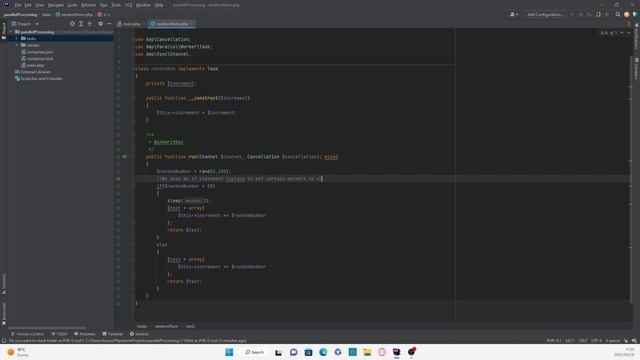640x360 pixels.
Task: Click parallelProcessing in navigation bar
Action: tap(20, 14)
